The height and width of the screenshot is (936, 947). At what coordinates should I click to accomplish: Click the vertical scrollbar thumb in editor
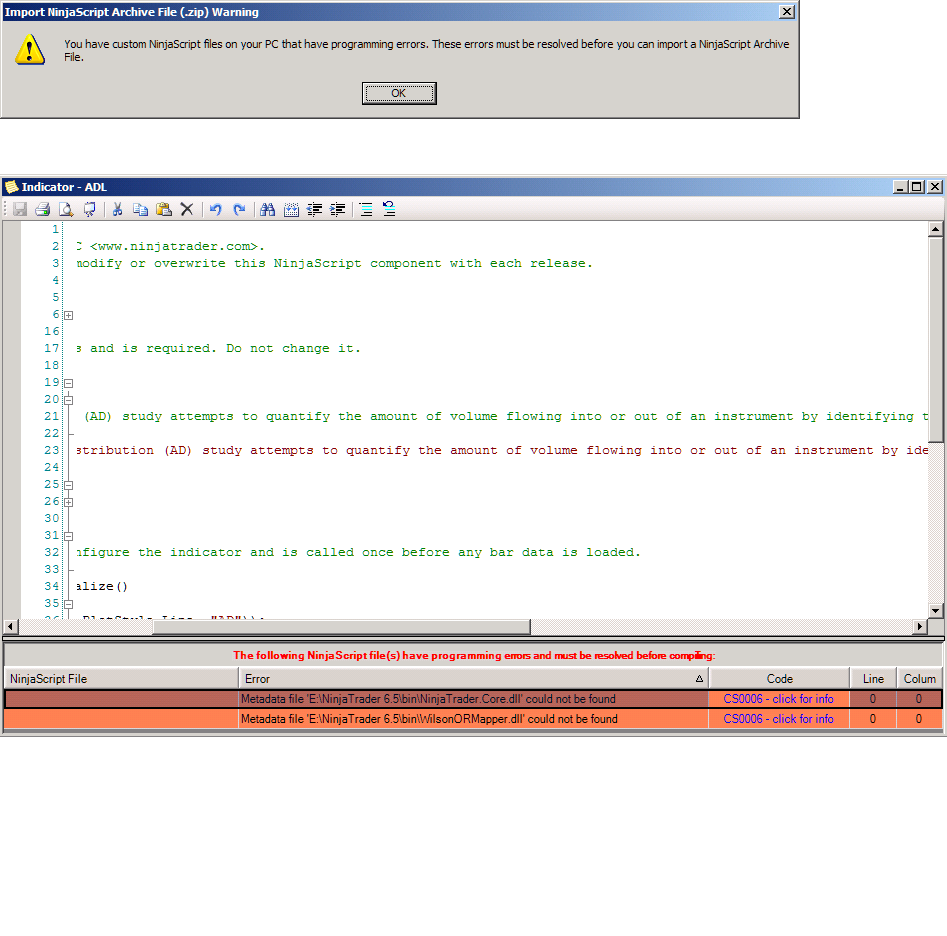pos(936,340)
